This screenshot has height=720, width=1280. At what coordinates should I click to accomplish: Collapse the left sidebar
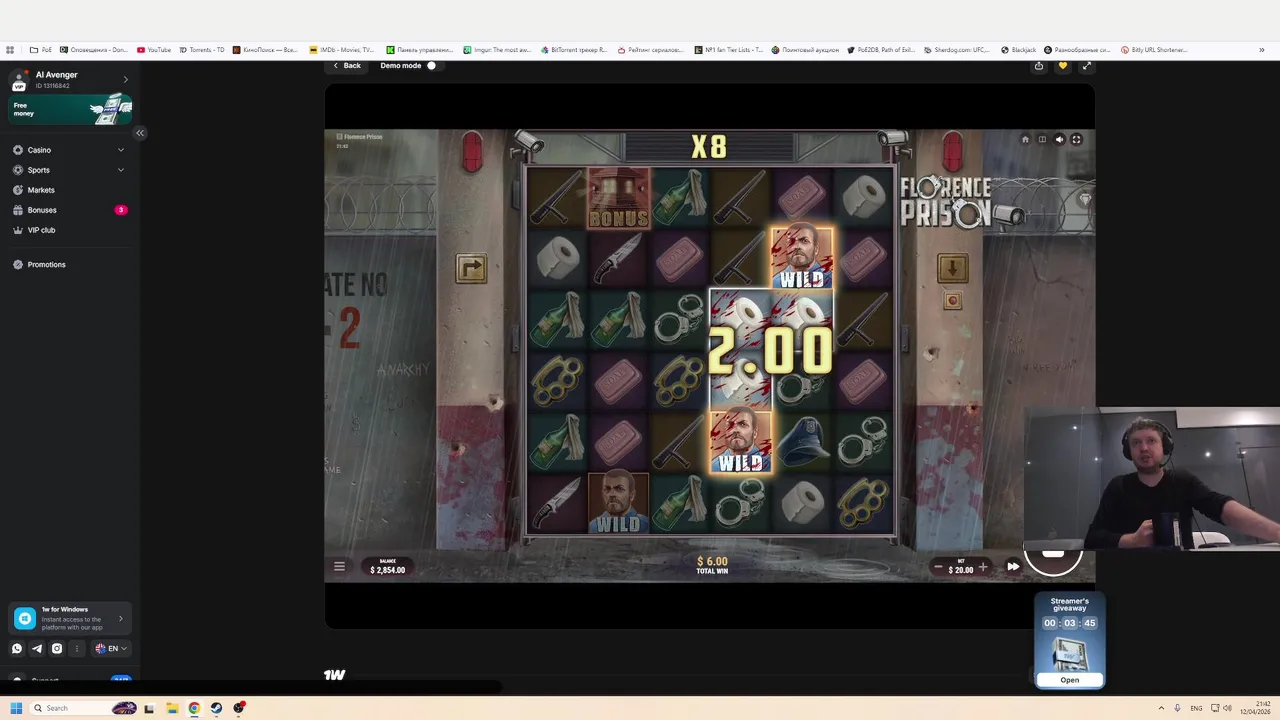coord(140,133)
